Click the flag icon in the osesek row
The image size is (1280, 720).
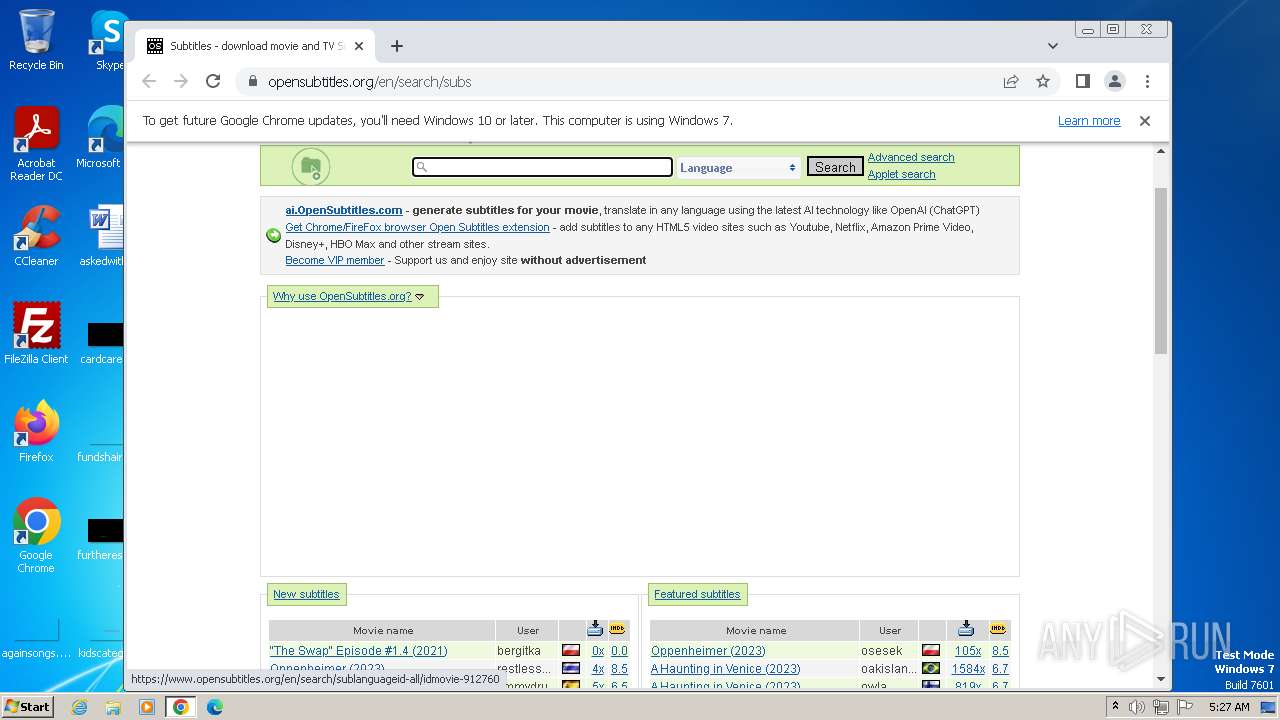click(931, 651)
